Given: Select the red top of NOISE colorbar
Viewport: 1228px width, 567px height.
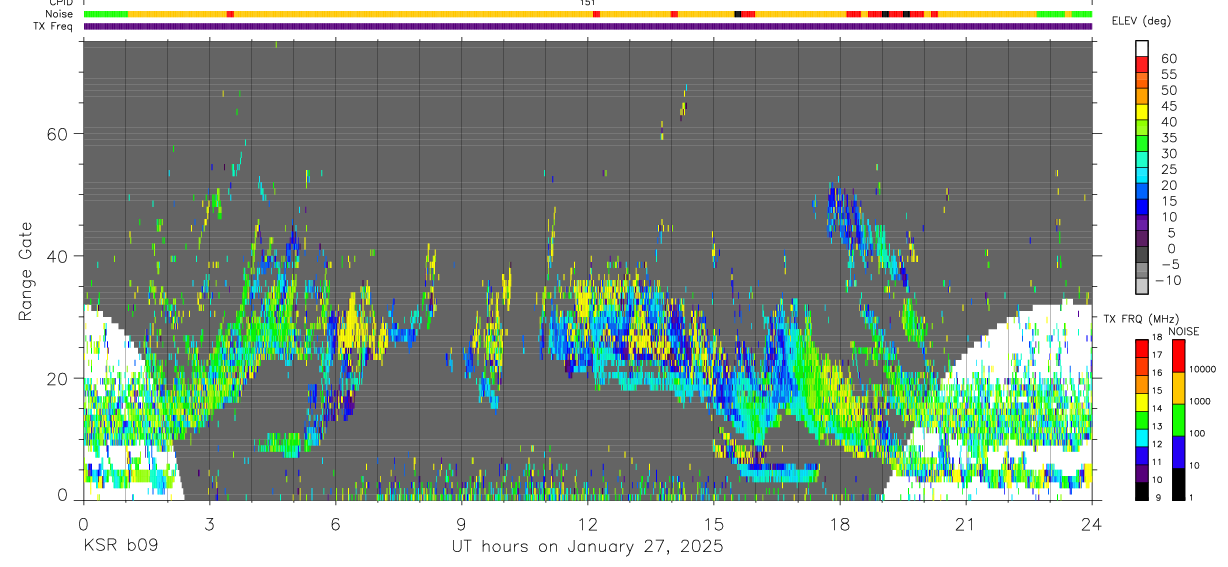Looking at the screenshot, I should 1178,356.
